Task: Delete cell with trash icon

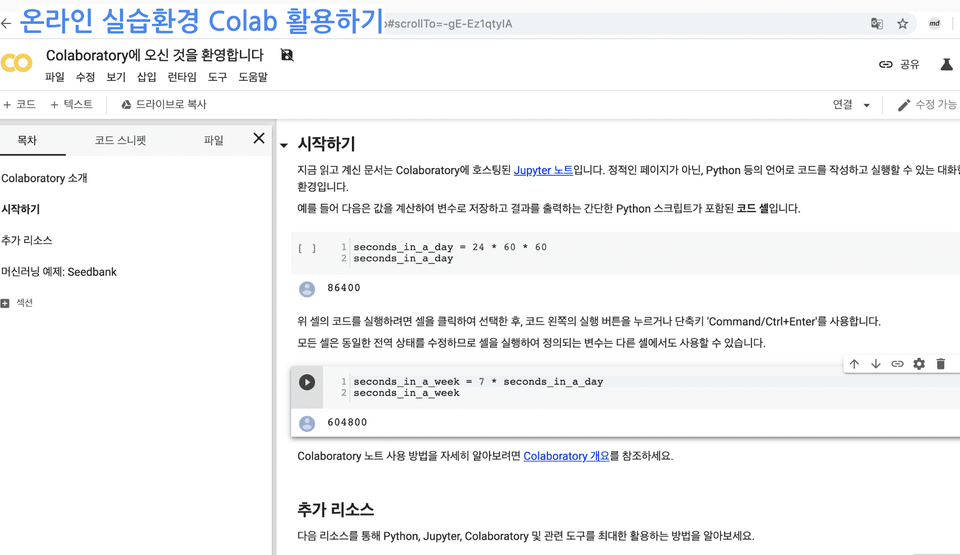Action: click(x=940, y=364)
